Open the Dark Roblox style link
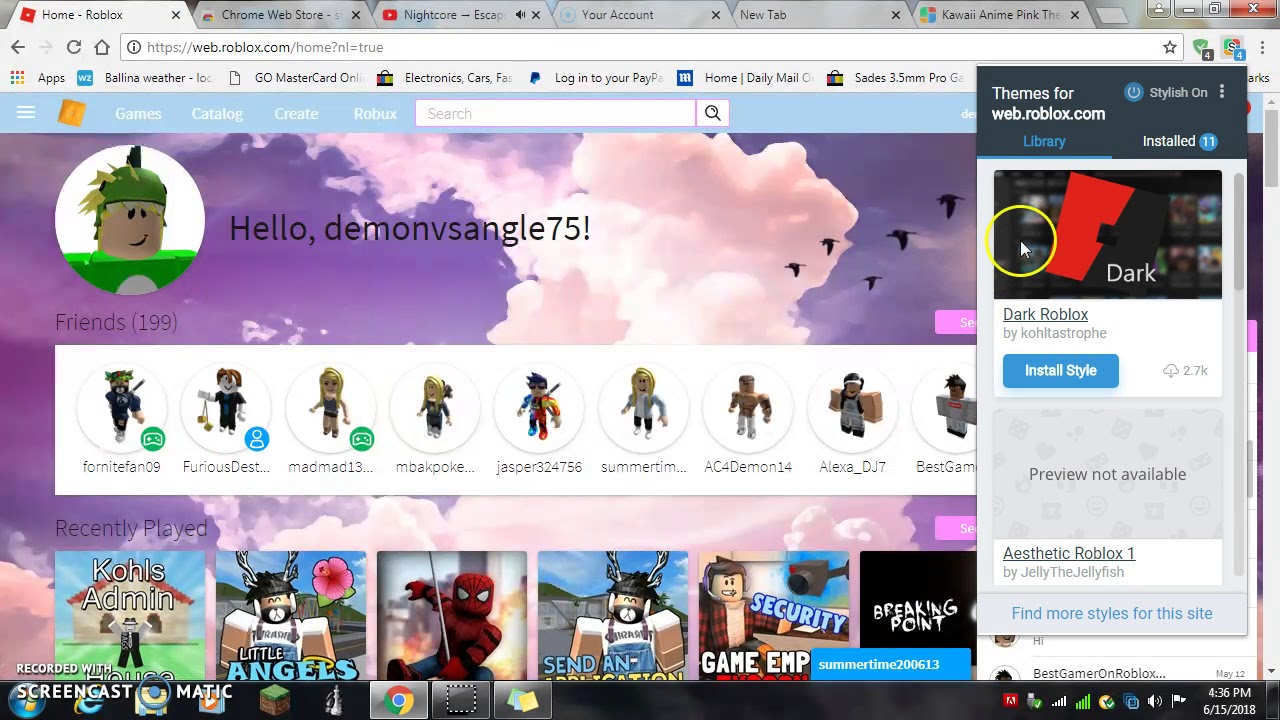This screenshot has width=1280, height=720. [1045, 314]
